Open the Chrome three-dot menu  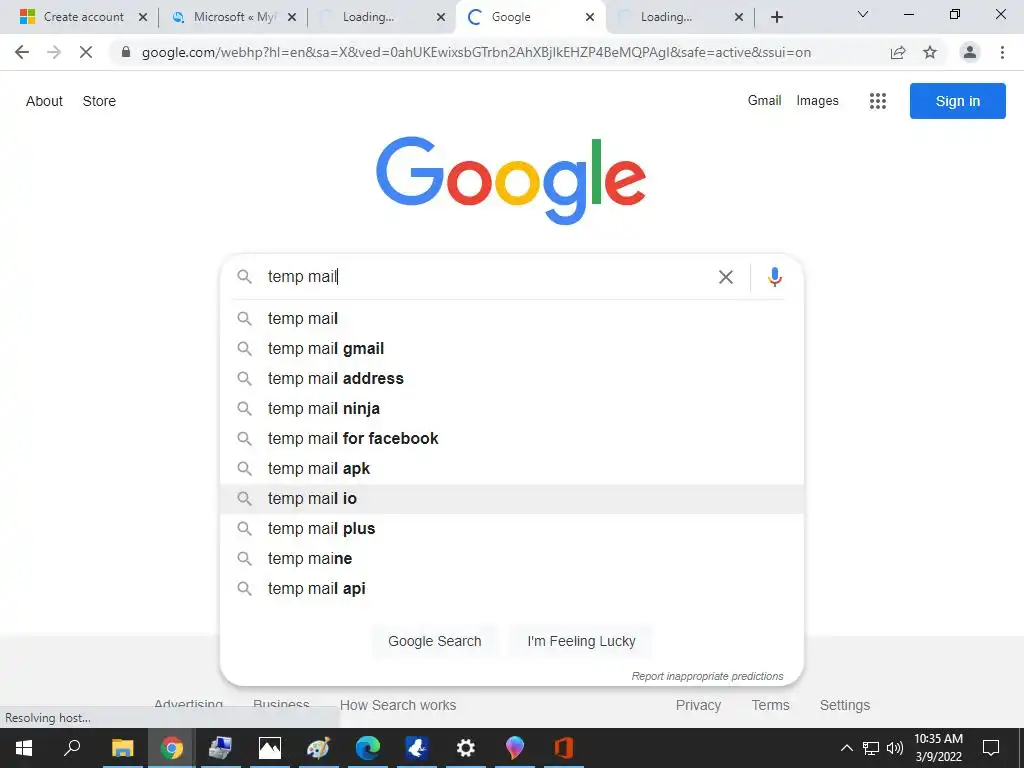click(1002, 52)
